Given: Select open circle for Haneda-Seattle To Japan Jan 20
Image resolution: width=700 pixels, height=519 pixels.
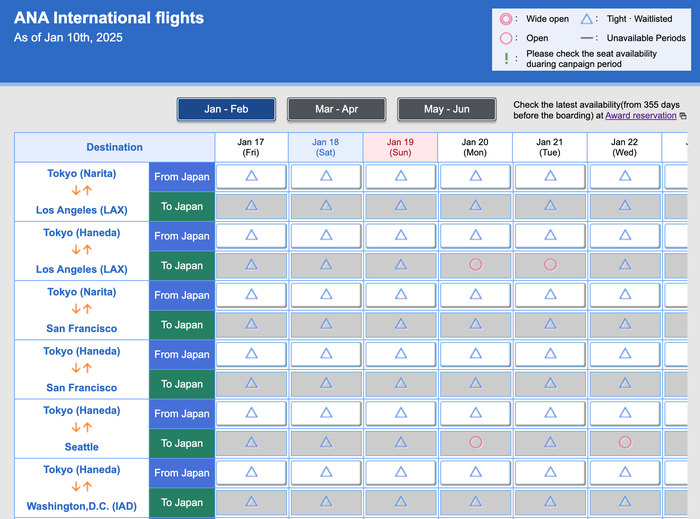Looking at the screenshot, I should (475, 442).
